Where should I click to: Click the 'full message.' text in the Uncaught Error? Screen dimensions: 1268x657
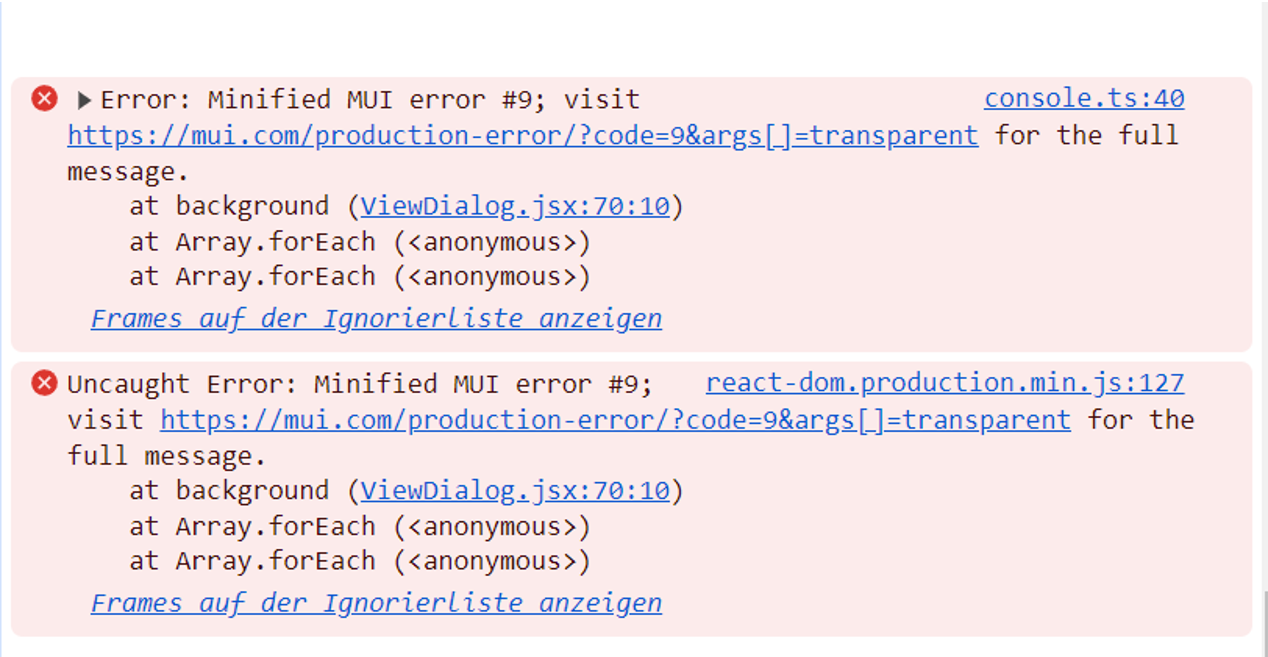click(167, 456)
